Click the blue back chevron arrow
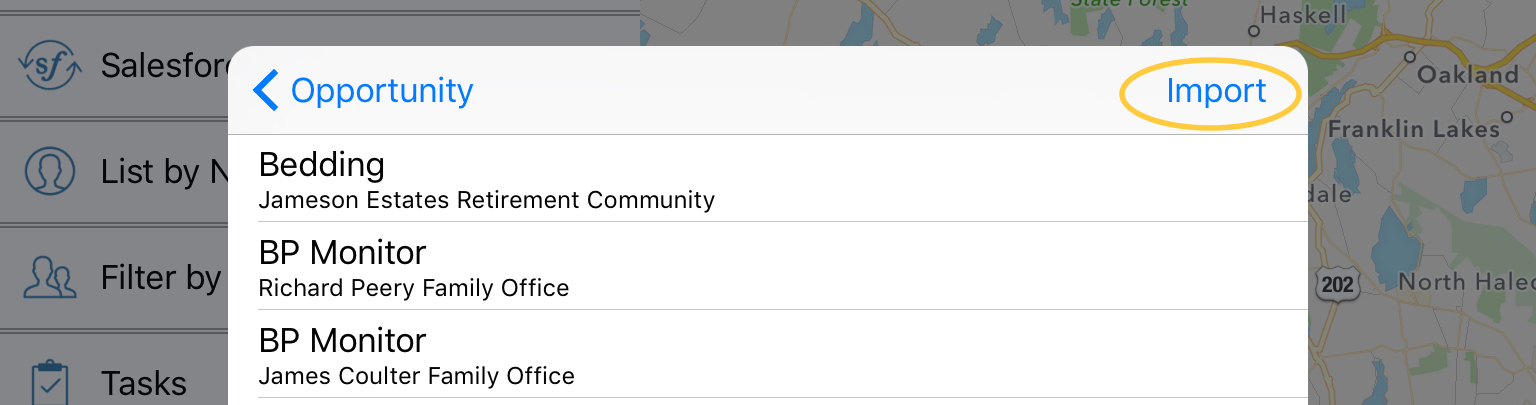This screenshot has height=405, width=1536. [265, 90]
